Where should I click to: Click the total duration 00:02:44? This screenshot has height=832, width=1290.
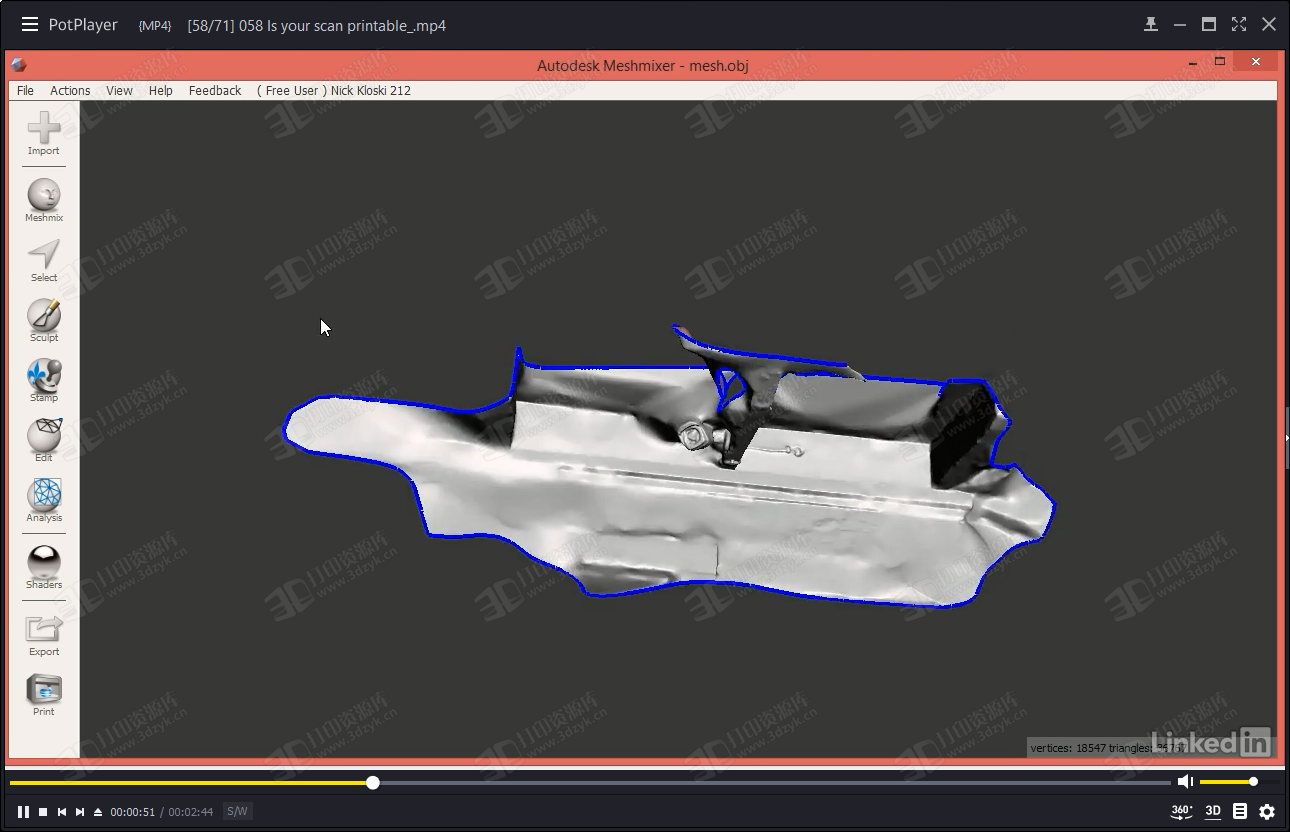coord(191,812)
